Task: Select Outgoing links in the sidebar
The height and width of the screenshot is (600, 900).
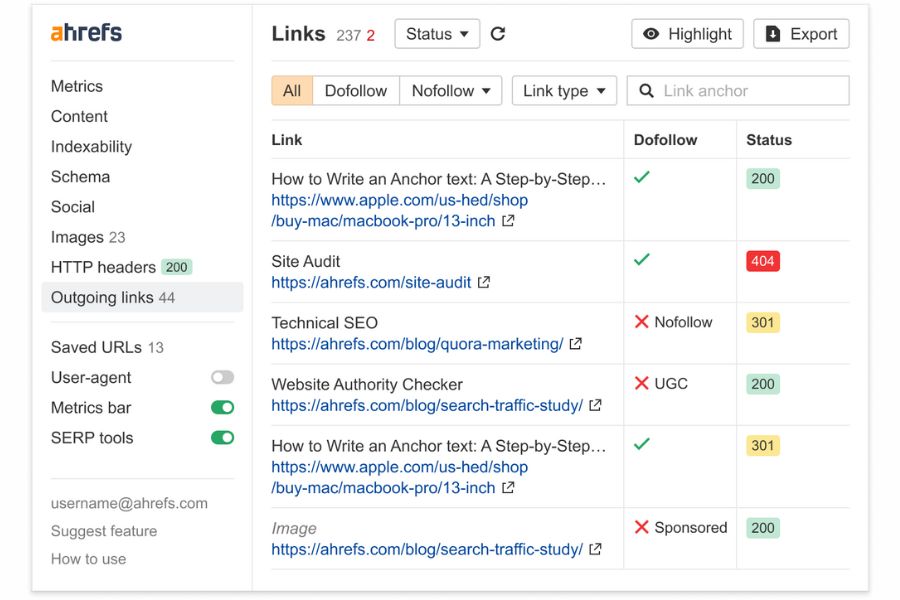Action: pos(142,297)
